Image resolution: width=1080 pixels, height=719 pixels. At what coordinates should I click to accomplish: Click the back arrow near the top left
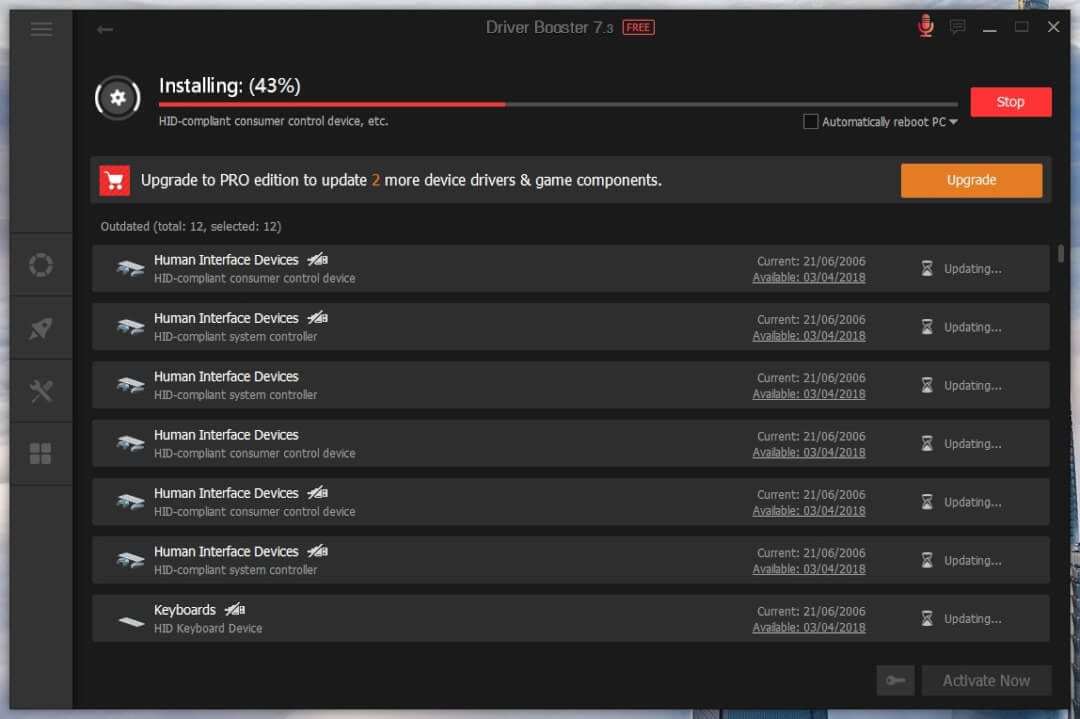[105, 30]
